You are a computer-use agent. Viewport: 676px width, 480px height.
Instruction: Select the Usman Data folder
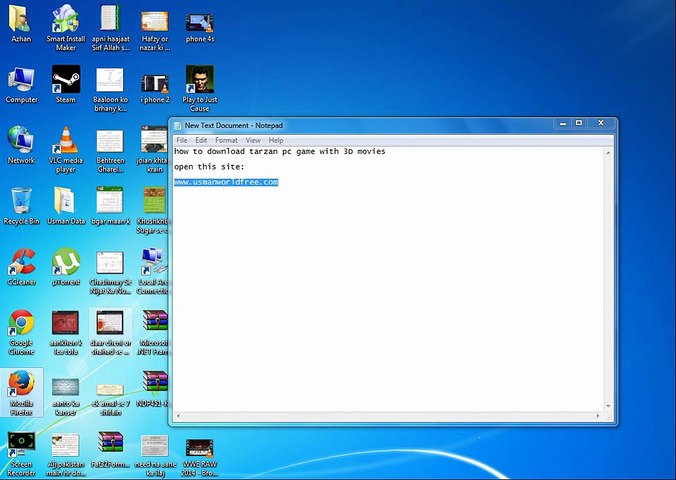(x=65, y=200)
